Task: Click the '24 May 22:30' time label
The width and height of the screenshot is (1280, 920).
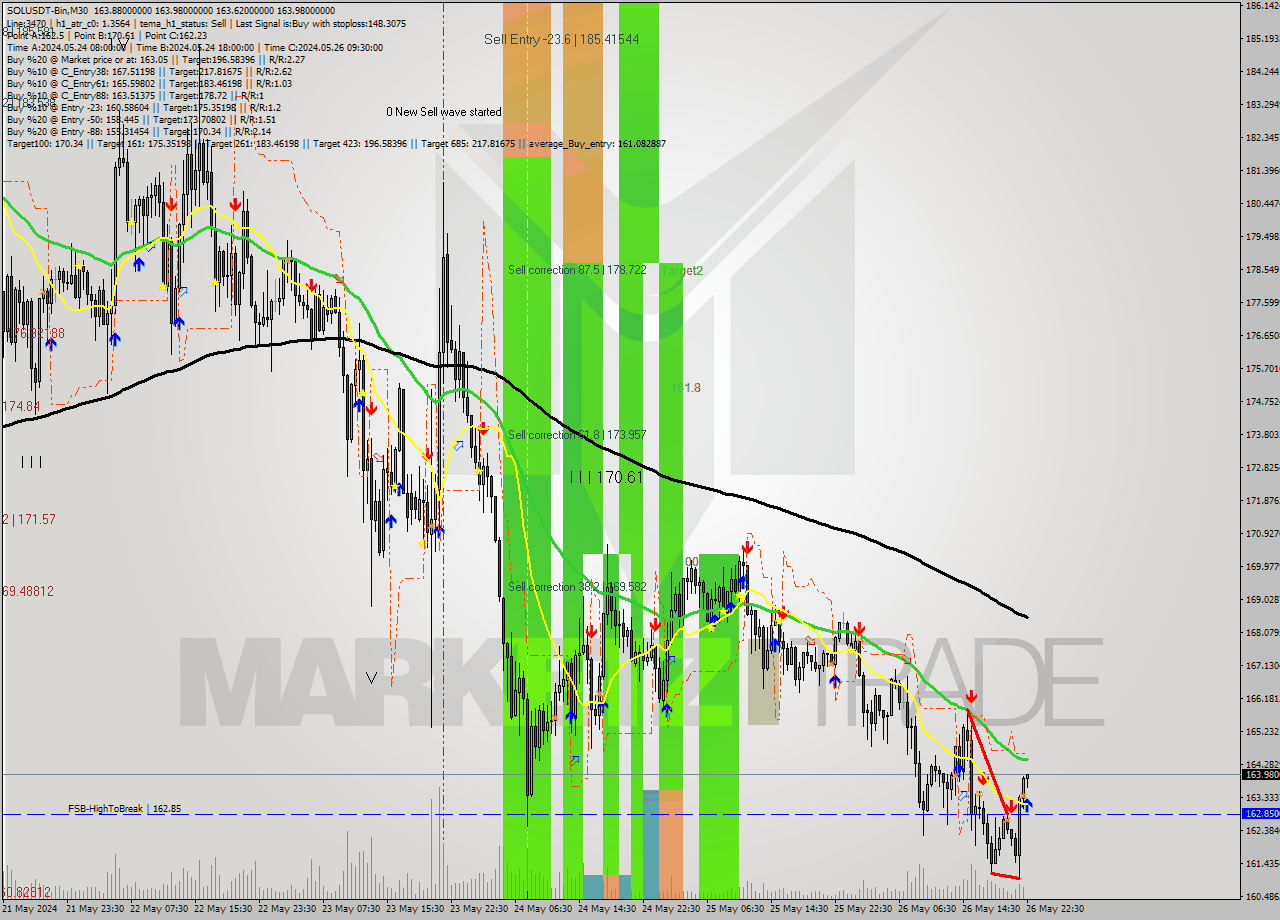Action: coord(671,909)
